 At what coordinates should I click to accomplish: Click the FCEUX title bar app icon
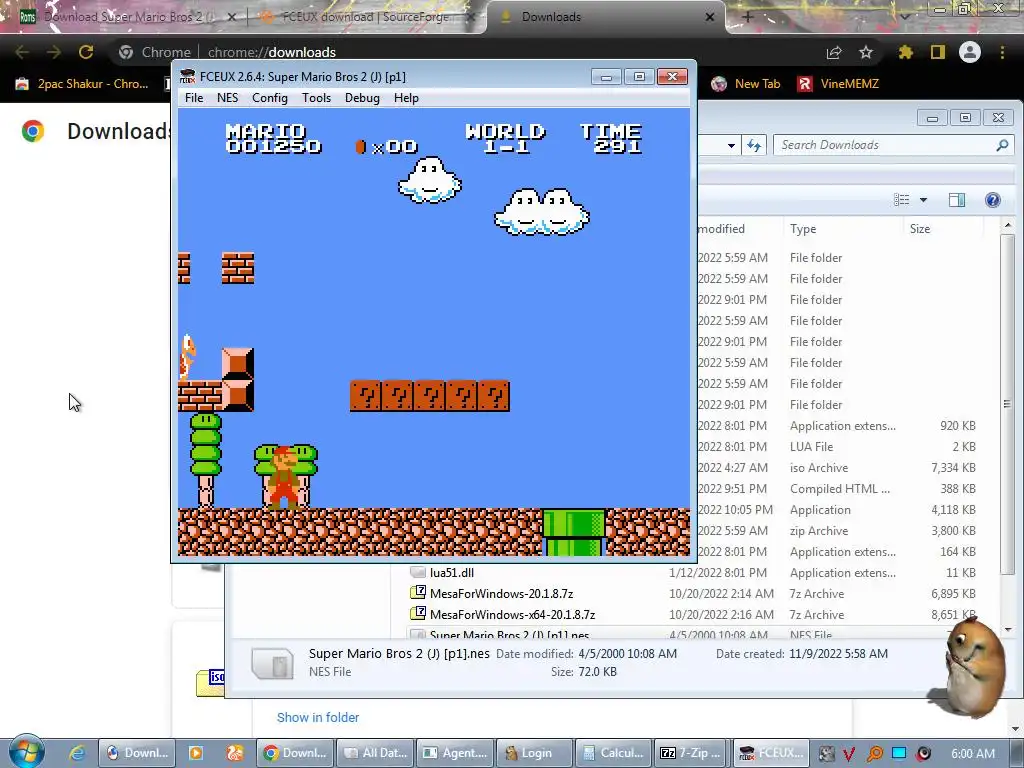pyautogui.click(x=187, y=76)
